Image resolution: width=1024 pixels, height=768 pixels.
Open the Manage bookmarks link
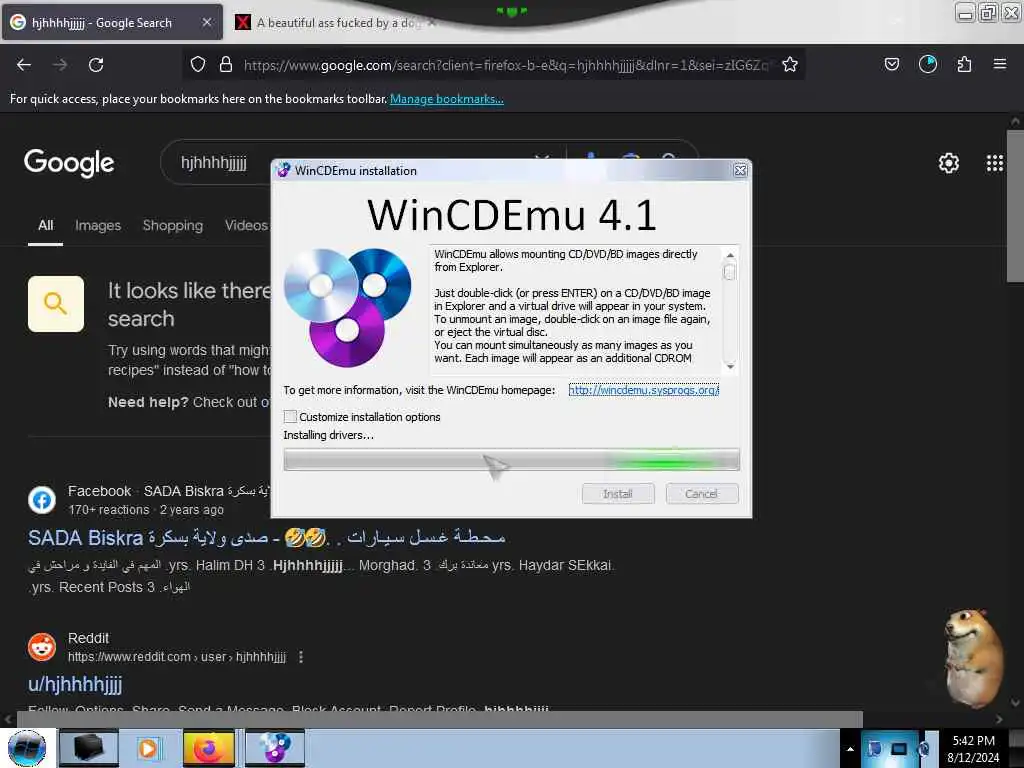pyautogui.click(x=447, y=99)
